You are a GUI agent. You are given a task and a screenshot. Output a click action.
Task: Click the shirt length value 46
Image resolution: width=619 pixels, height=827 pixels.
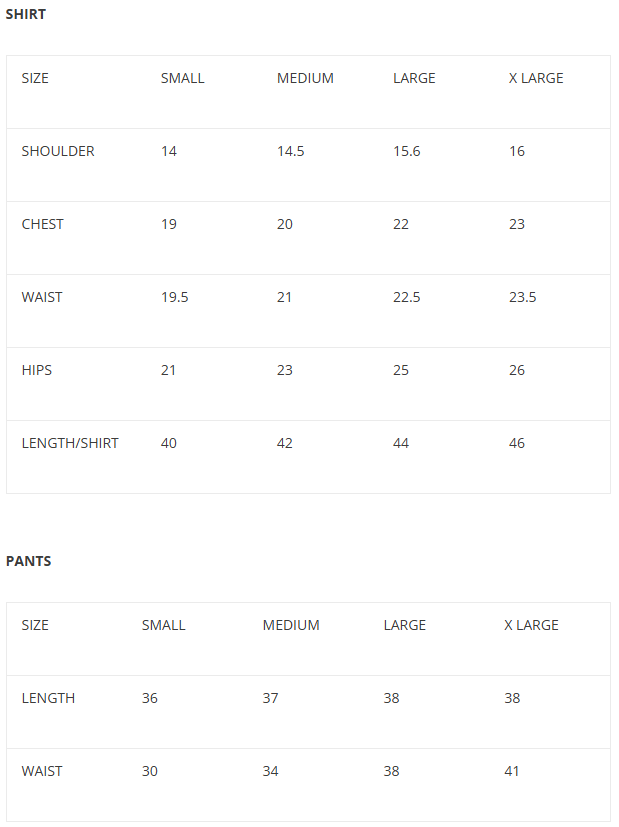[x=516, y=443]
